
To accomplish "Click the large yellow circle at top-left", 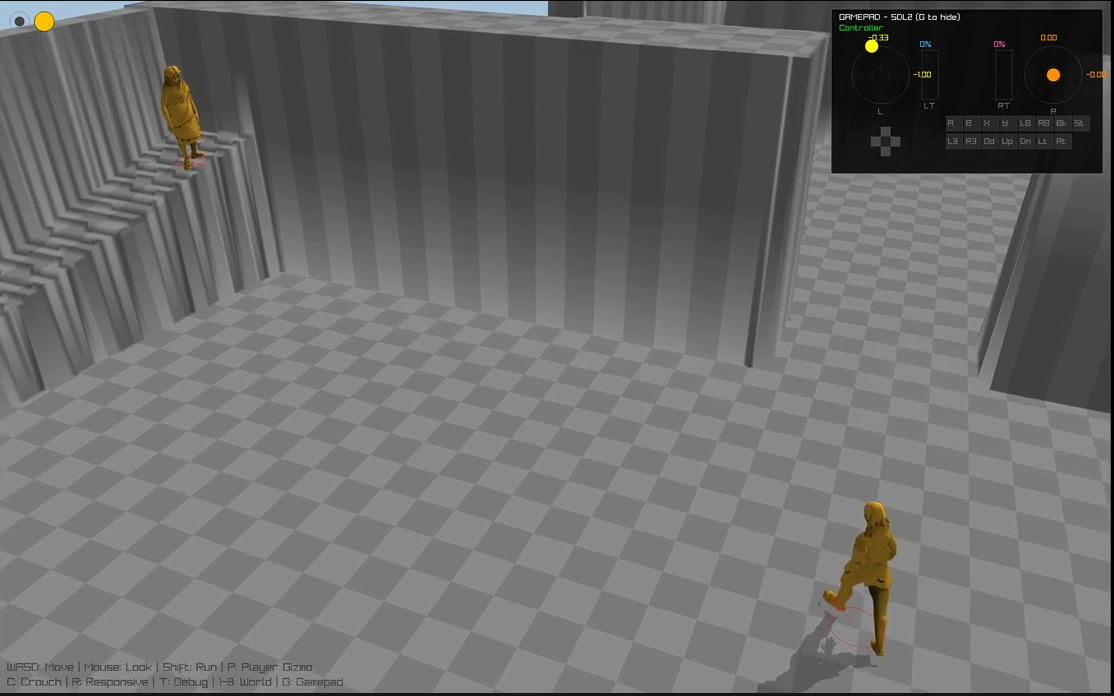I will (x=44, y=21).
